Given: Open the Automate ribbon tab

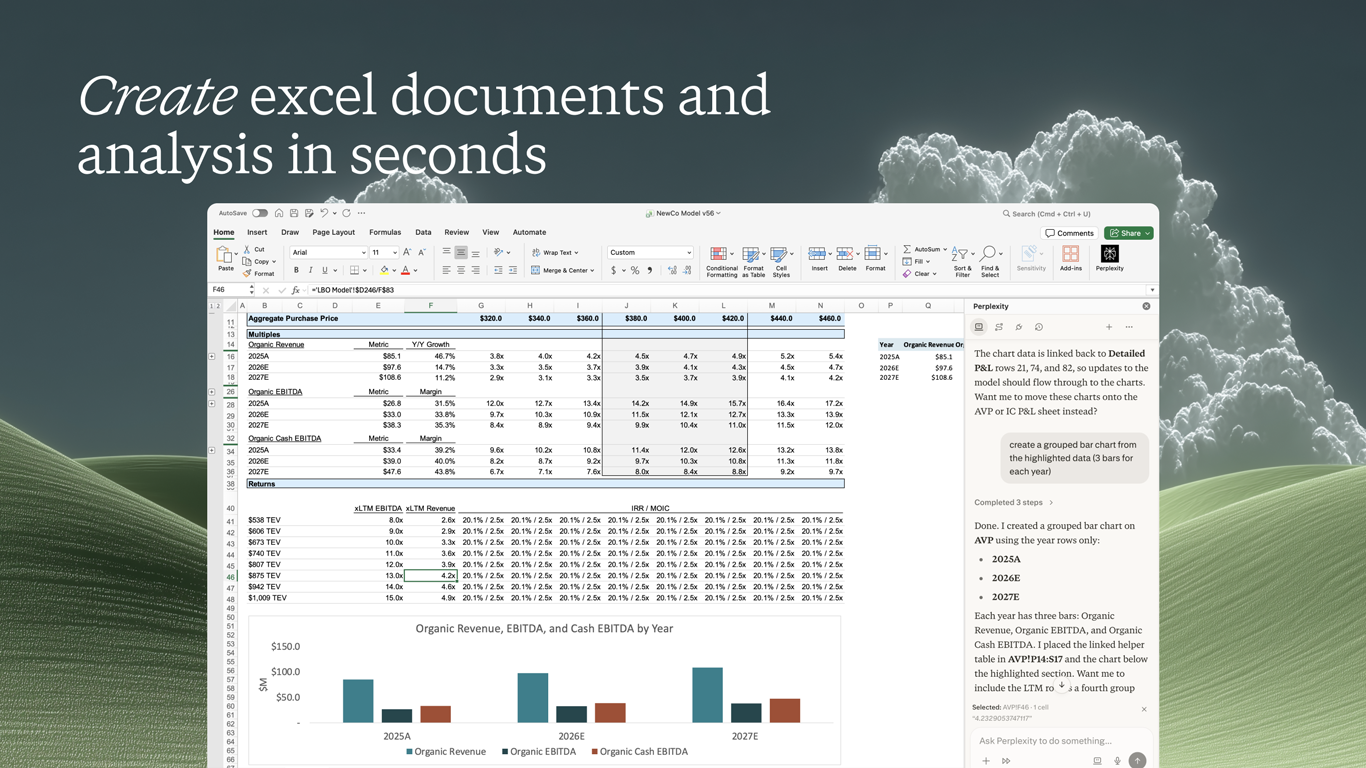Looking at the screenshot, I should [529, 232].
